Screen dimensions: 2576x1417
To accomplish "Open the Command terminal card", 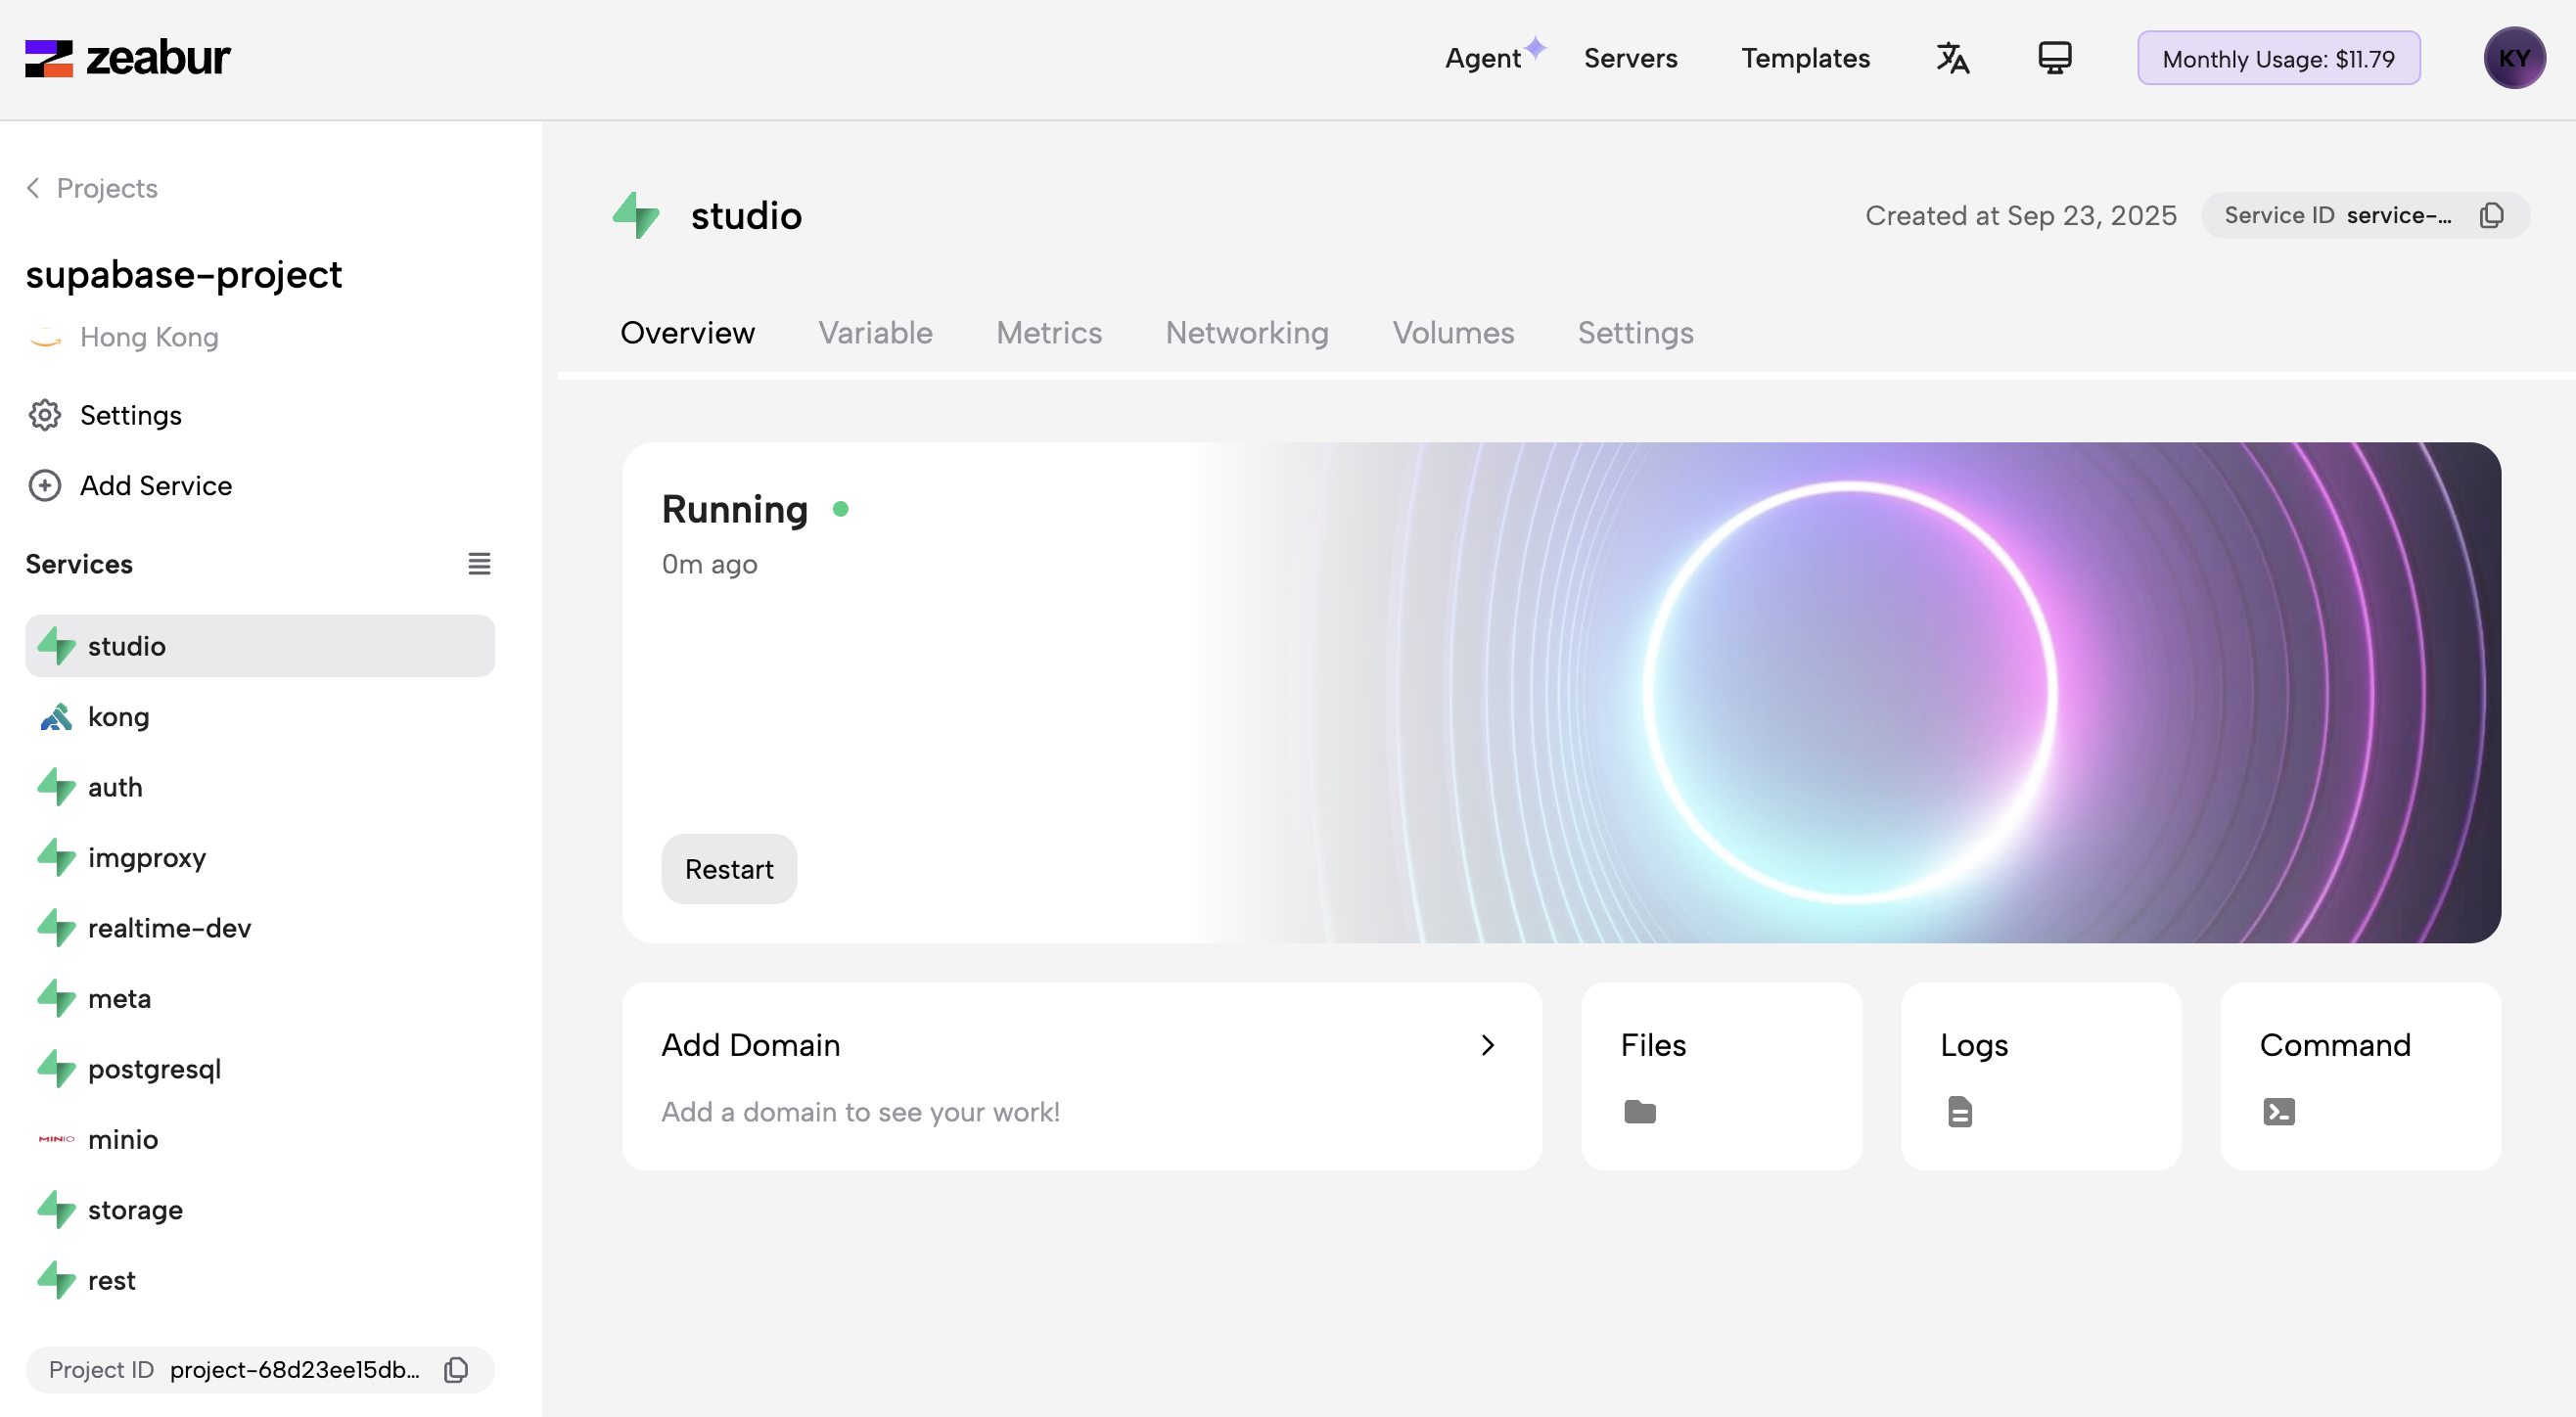I will (x=2360, y=1075).
